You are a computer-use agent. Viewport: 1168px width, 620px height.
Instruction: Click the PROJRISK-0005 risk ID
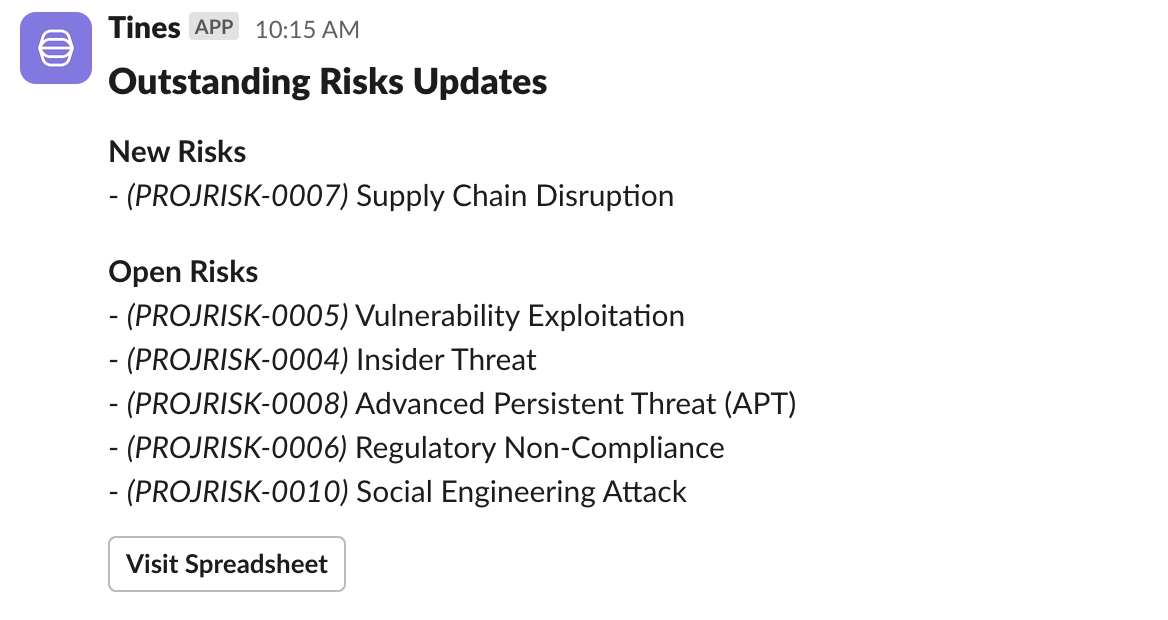pyautogui.click(x=237, y=316)
